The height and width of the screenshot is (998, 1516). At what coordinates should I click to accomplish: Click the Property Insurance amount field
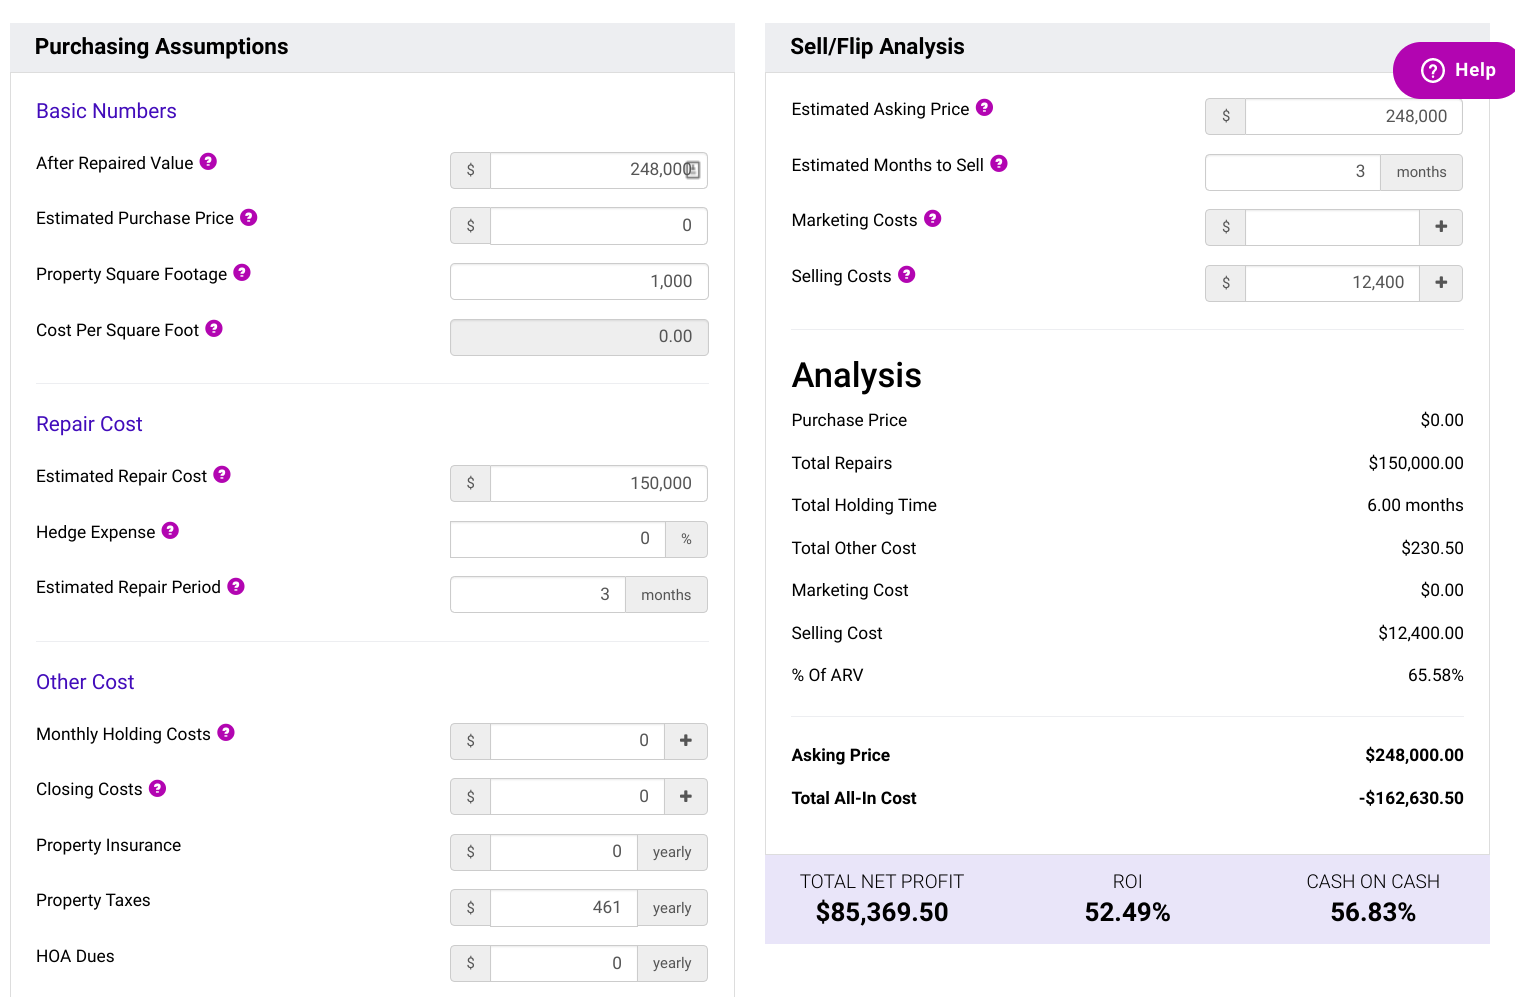(564, 852)
